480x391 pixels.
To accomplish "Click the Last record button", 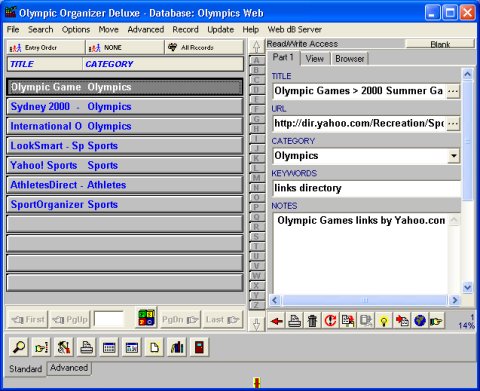I will point(222,320).
